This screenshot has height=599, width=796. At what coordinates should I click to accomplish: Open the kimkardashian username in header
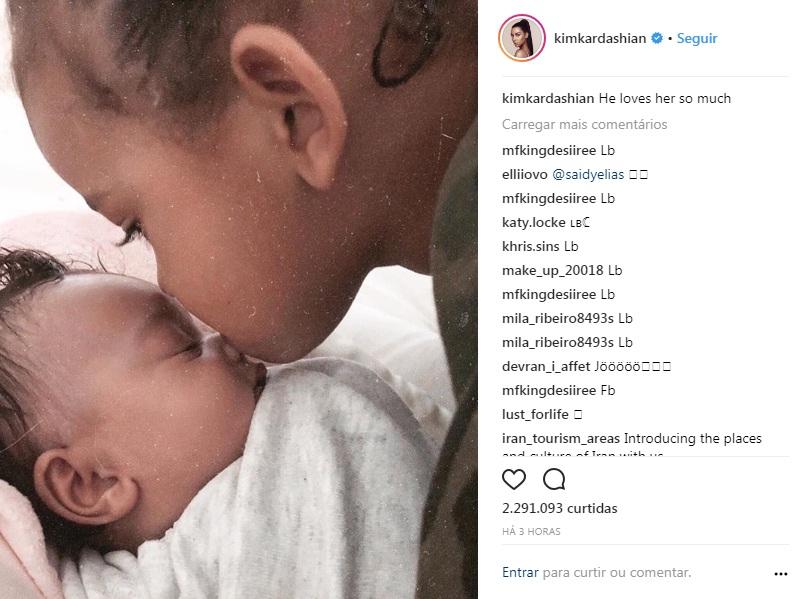click(600, 38)
